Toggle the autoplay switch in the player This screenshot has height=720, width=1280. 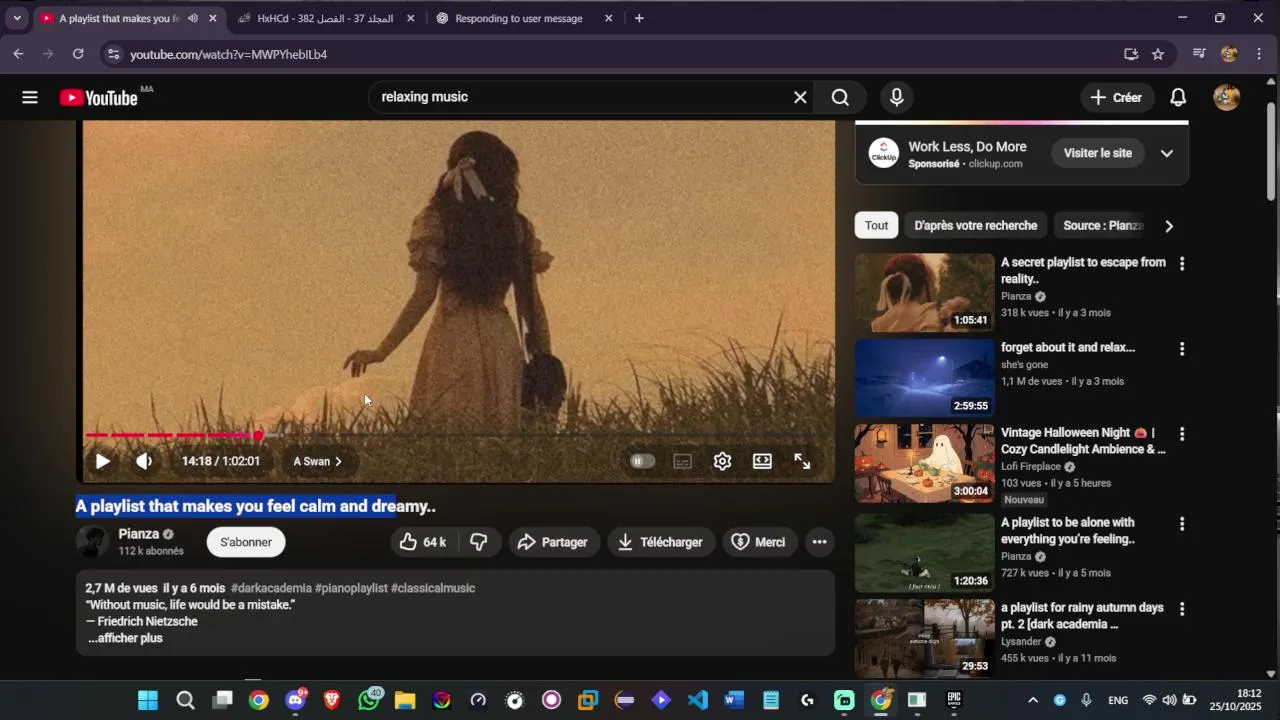[x=642, y=461]
